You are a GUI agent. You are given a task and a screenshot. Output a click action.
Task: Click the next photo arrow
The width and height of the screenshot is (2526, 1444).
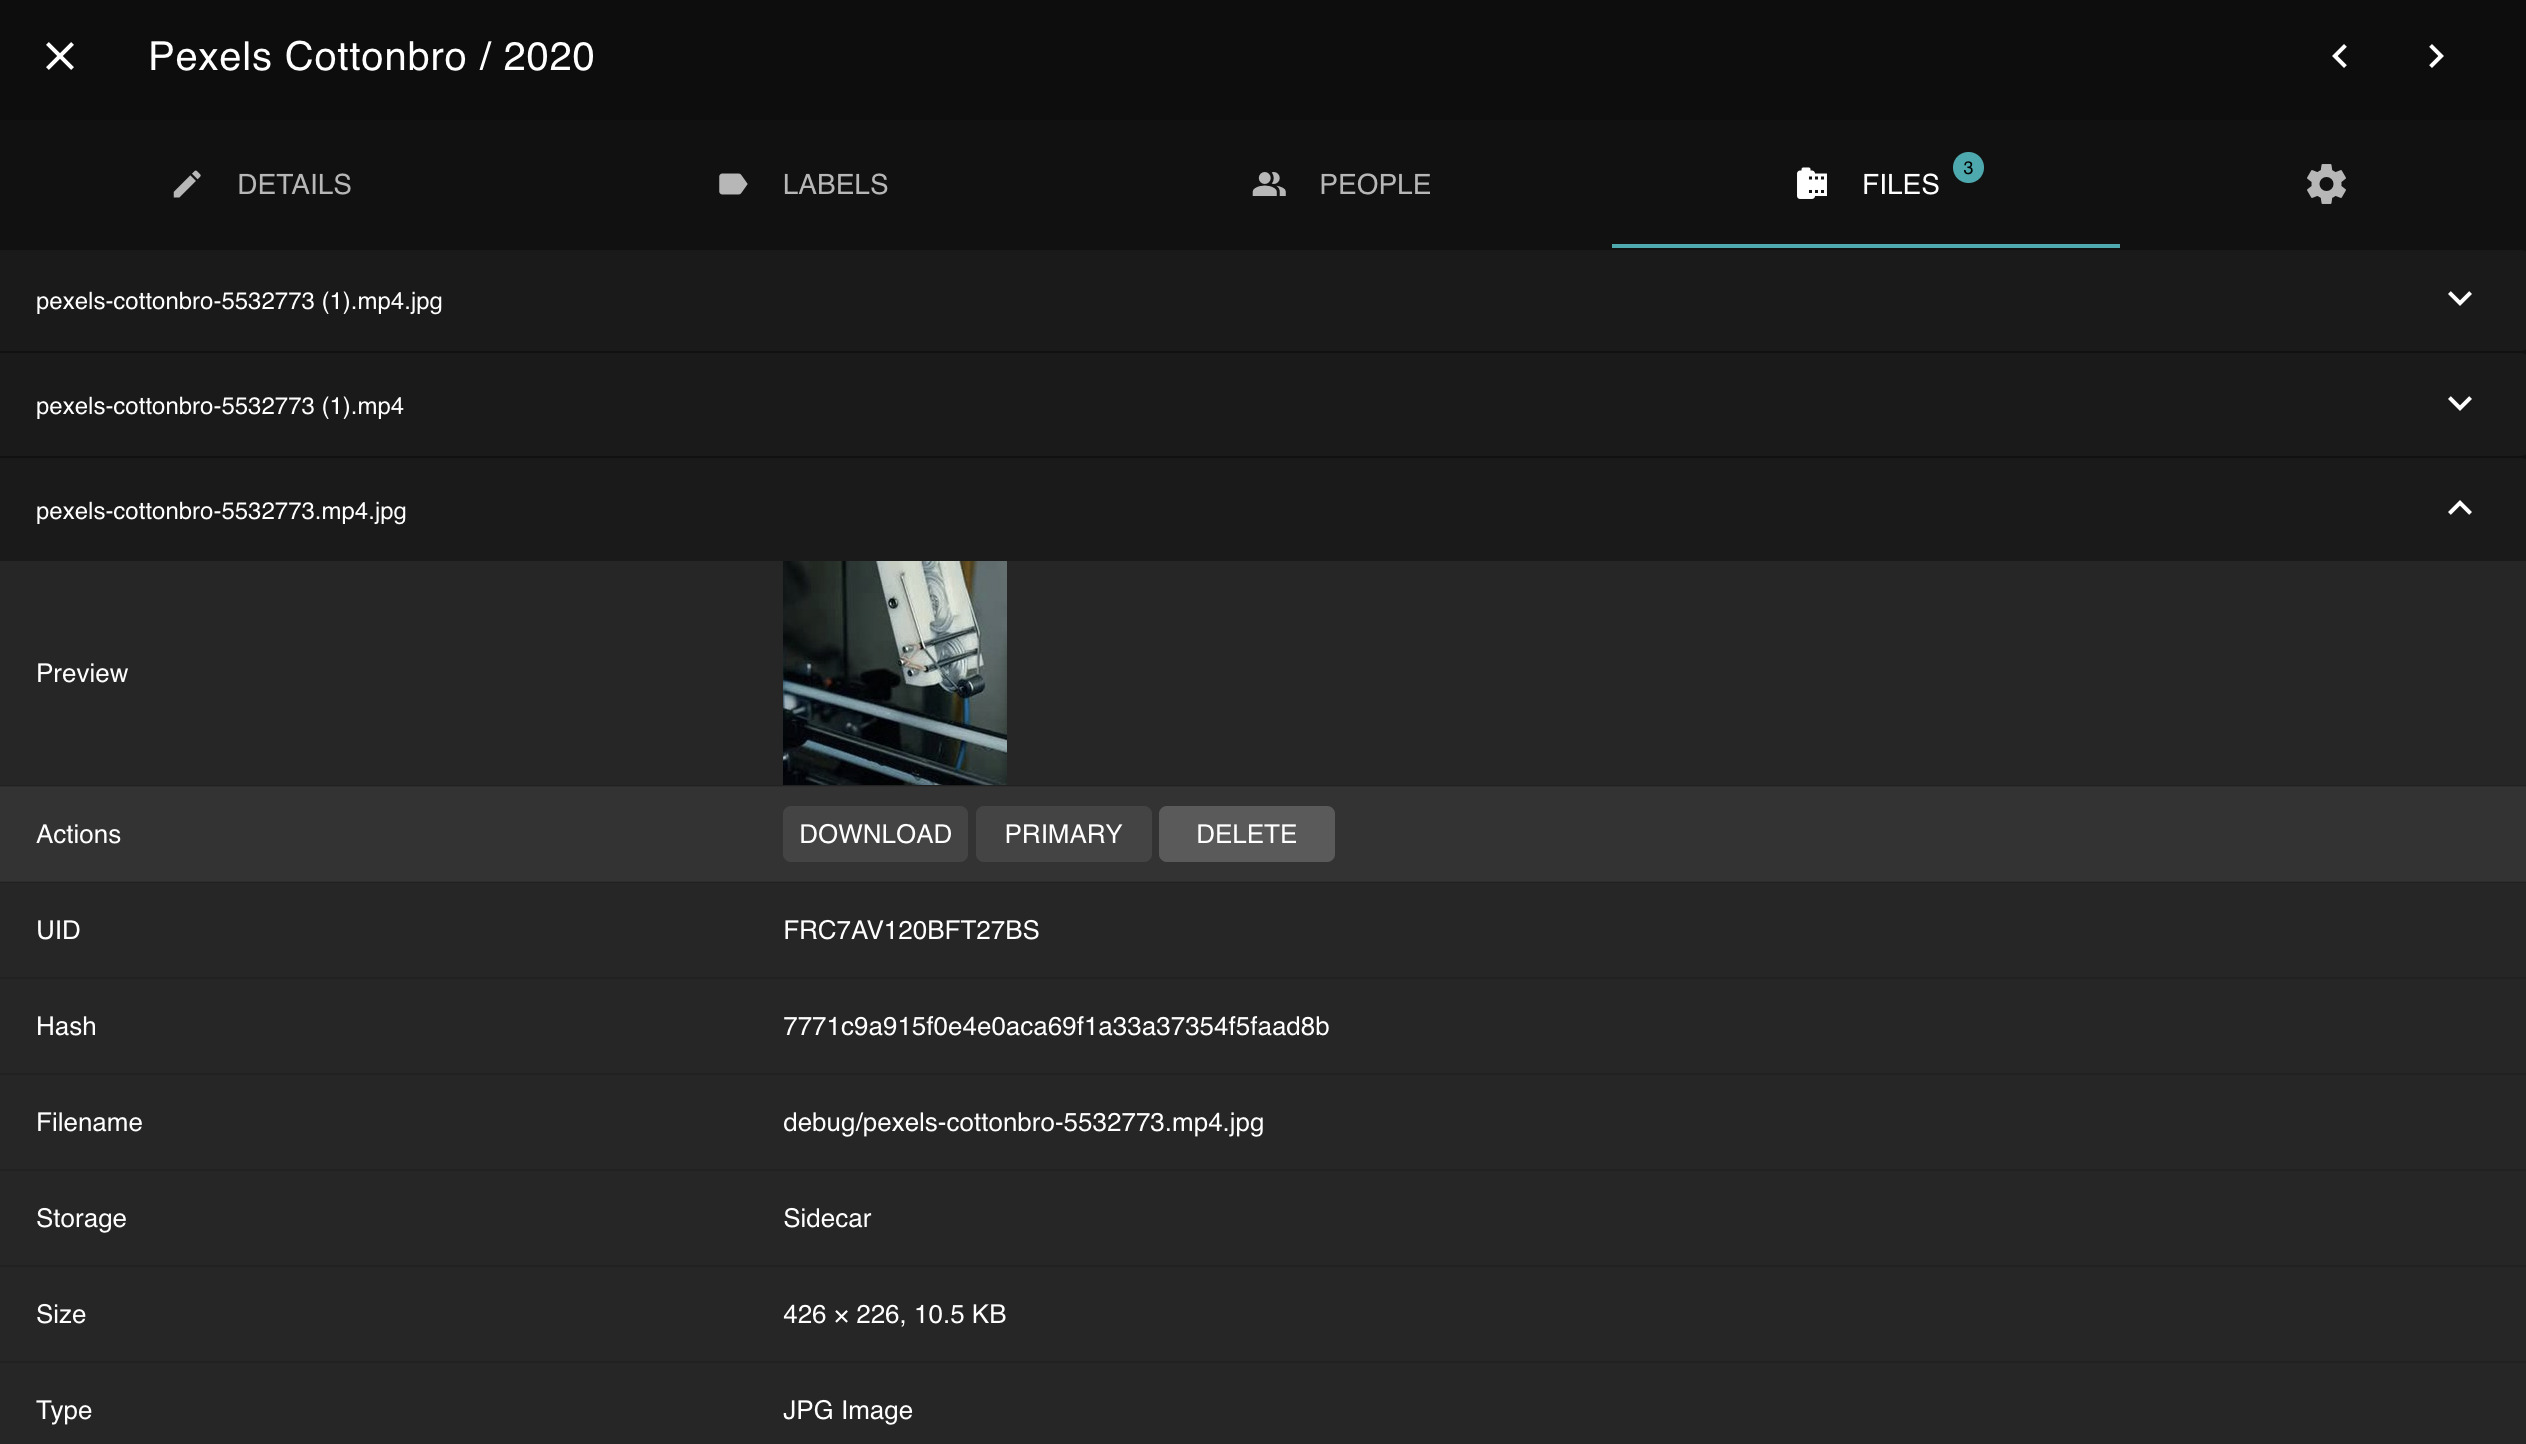[x=2434, y=56]
